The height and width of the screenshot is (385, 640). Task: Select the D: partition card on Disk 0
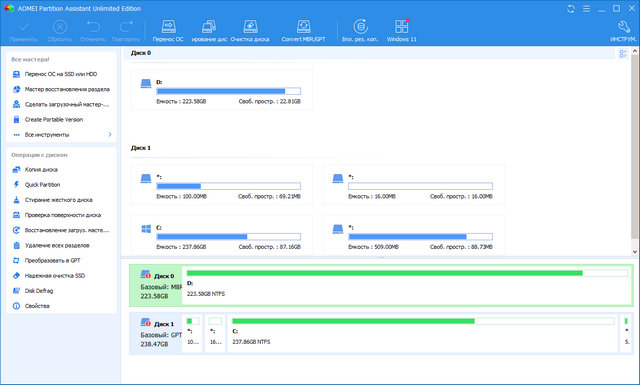pos(222,90)
